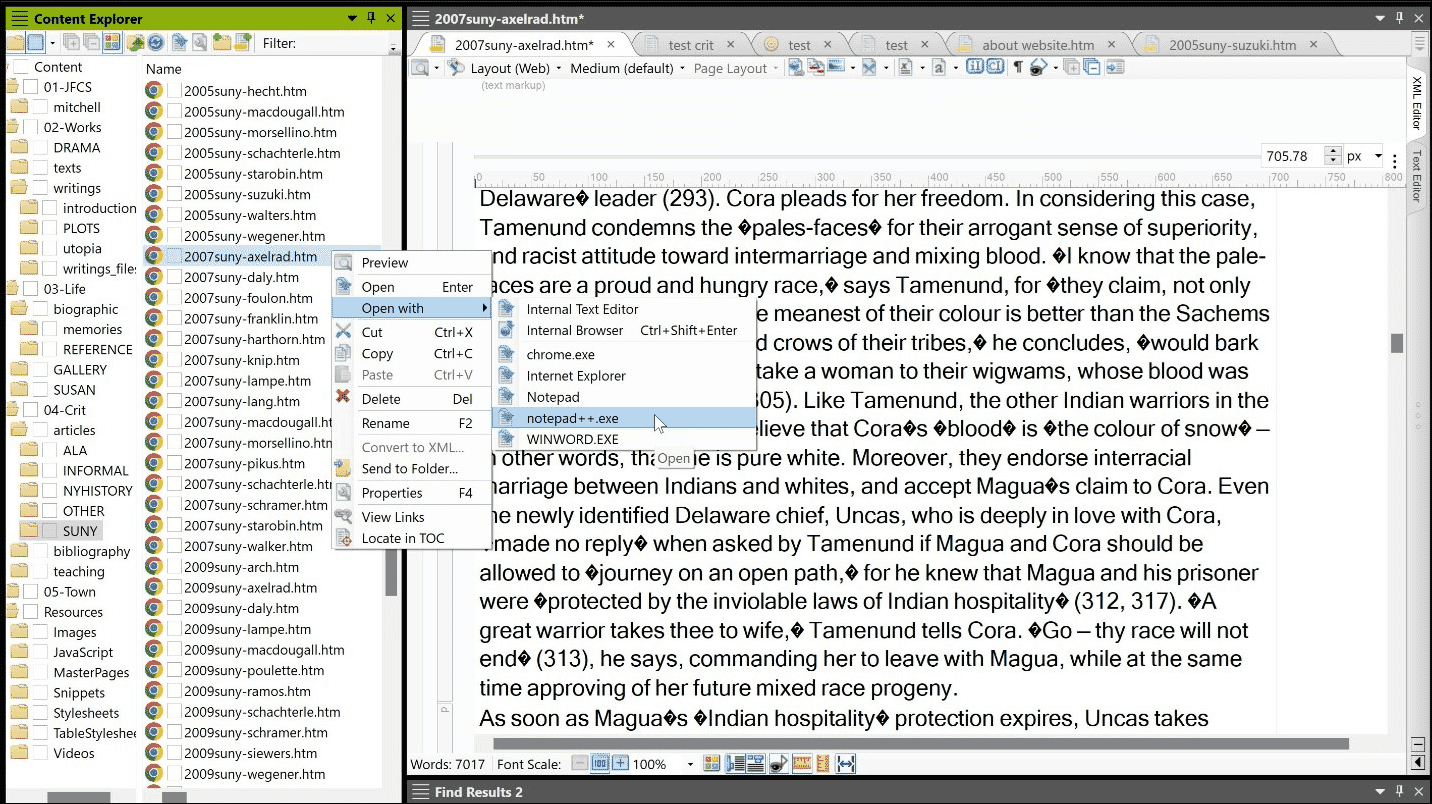Image resolution: width=1432 pixels, height=804 pixels.
Task: Open the zoom percentage dropdown in the status bar
Action: pos(691,763)
